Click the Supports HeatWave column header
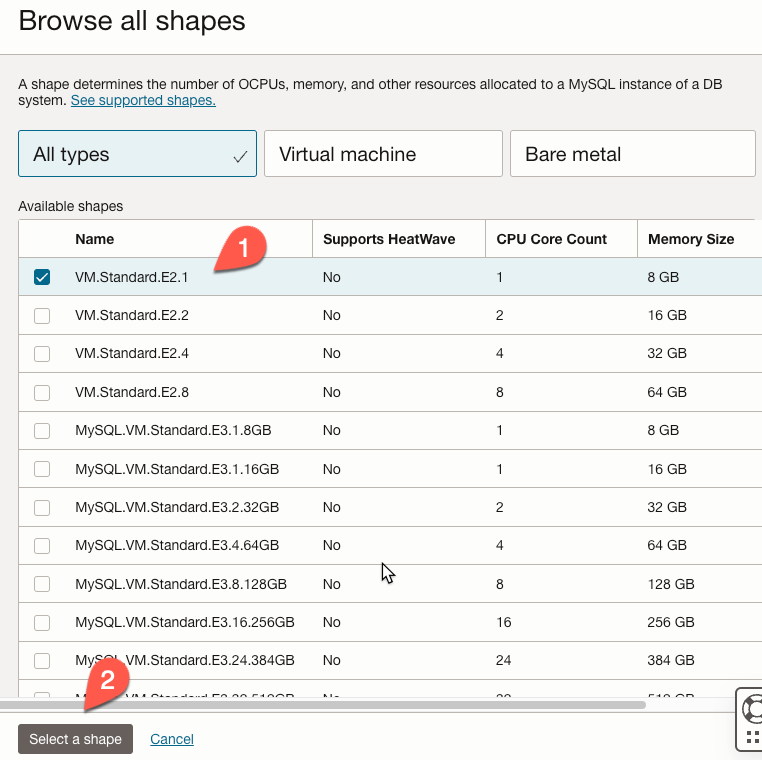 tap(389, 239)
